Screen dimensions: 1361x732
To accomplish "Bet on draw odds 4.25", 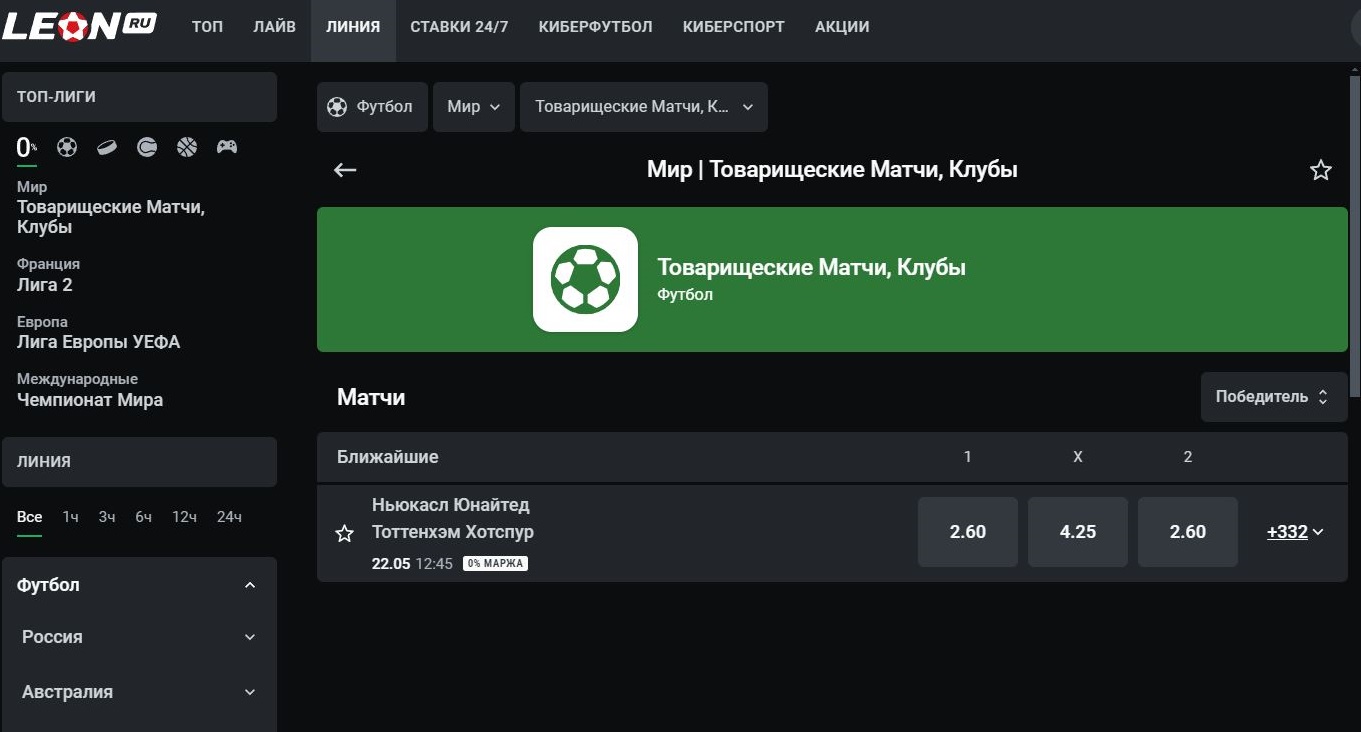I will (1078, 532).
